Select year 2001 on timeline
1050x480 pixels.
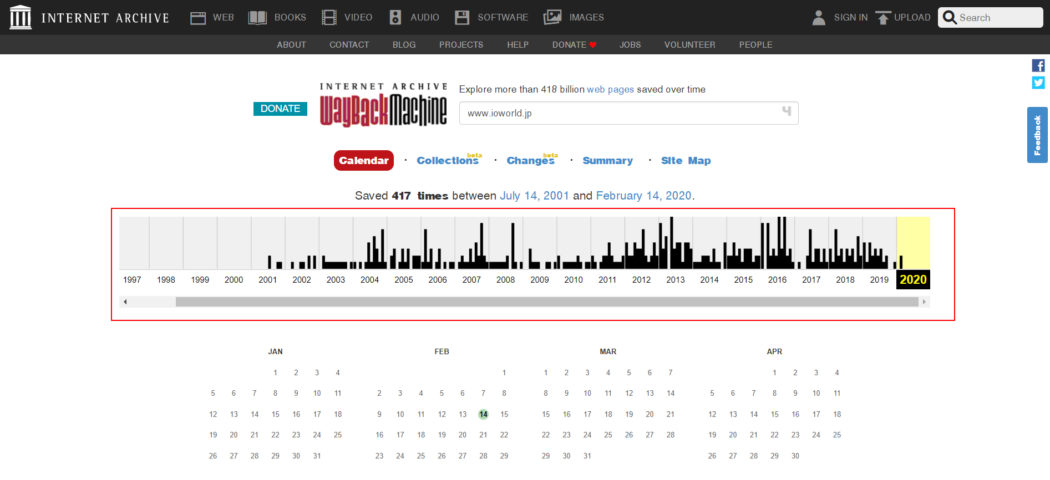click(x=268, y=280)
